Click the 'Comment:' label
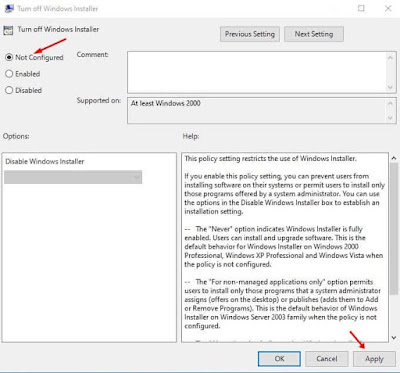The height and width of the screenshot is (373, 400). click(x=93, y=54)
